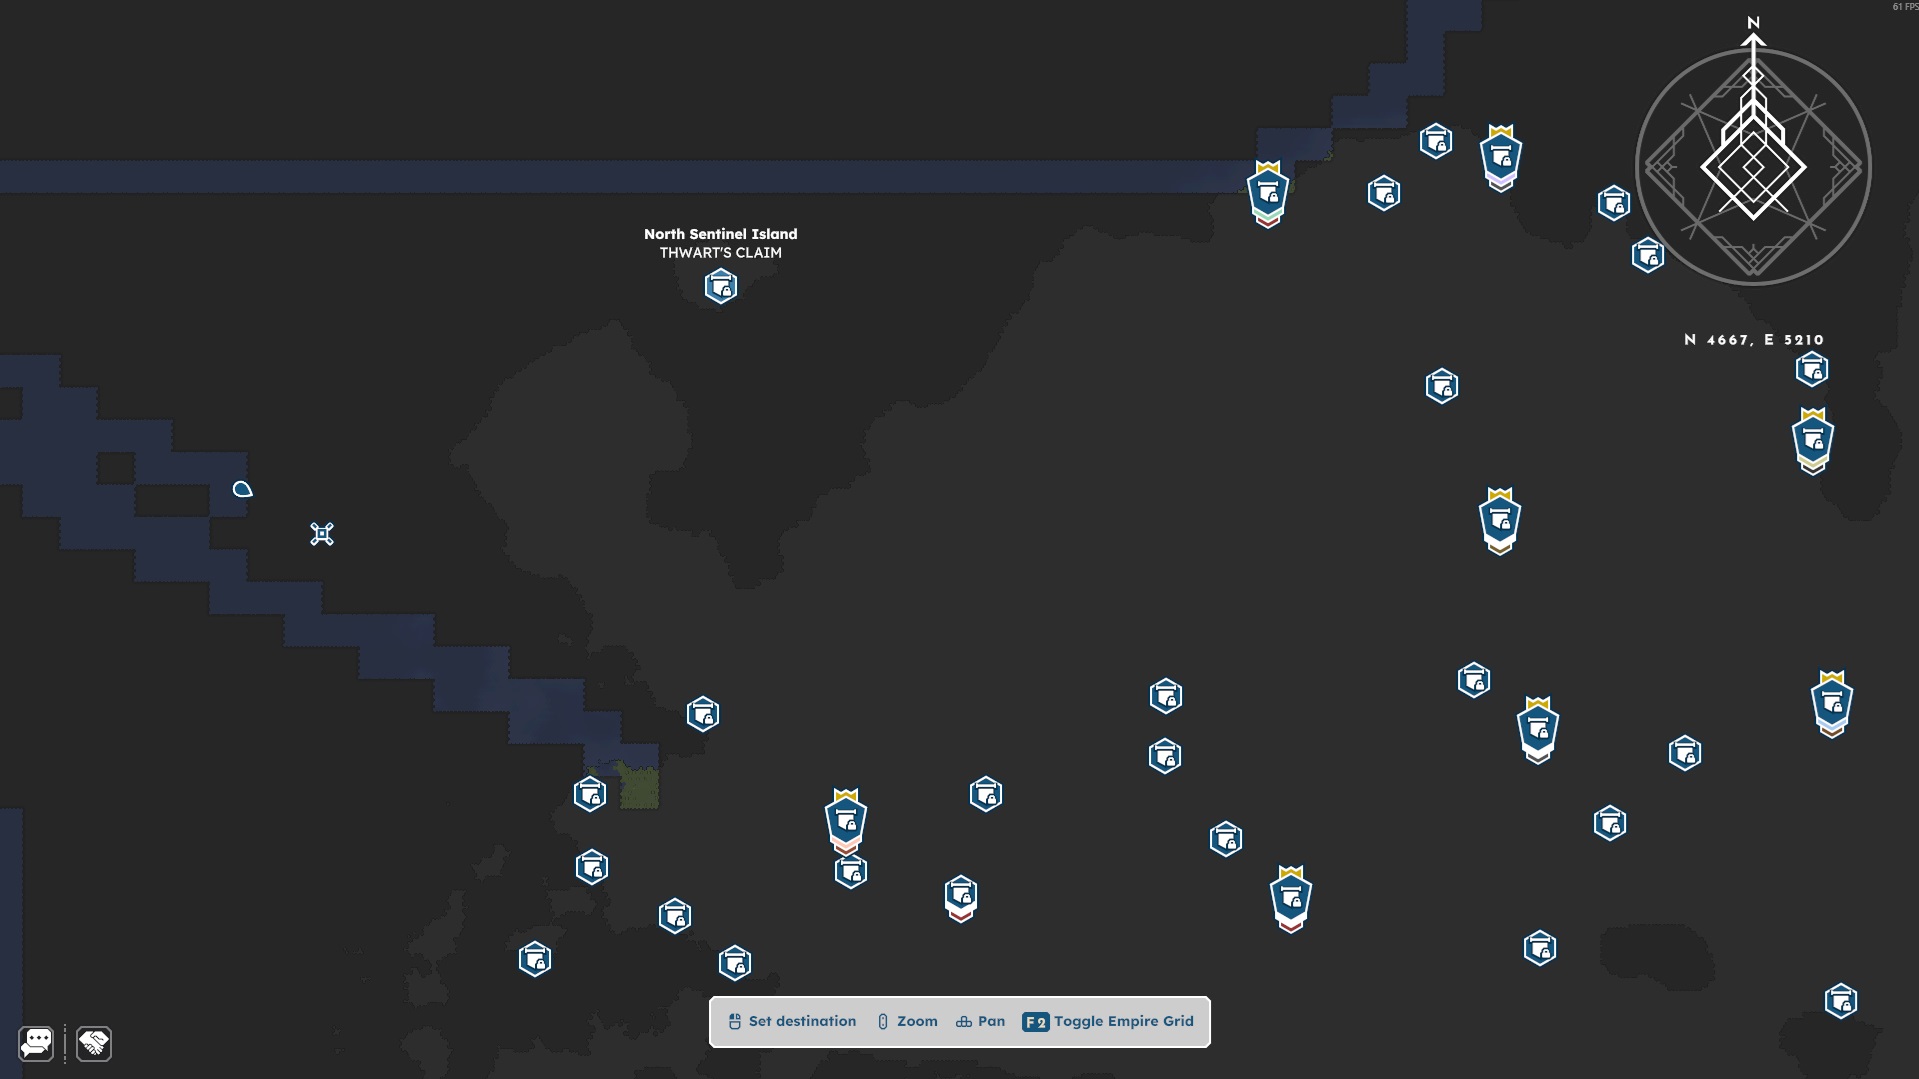Image resolution: width=1919 pixels, height=1079 pixels.
Task: Select crowned marker with green and red chevrons
Action: click(x=1268, y=194)
